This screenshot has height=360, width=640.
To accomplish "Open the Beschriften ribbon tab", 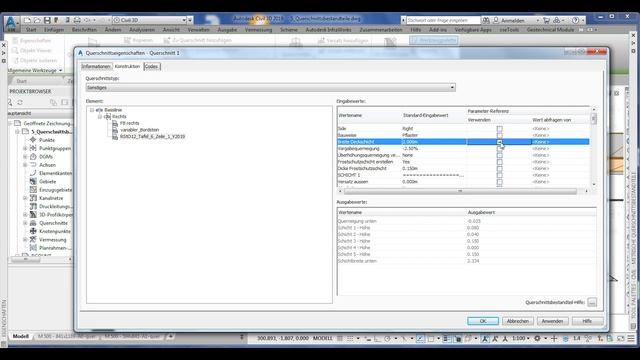I will 84,30.
